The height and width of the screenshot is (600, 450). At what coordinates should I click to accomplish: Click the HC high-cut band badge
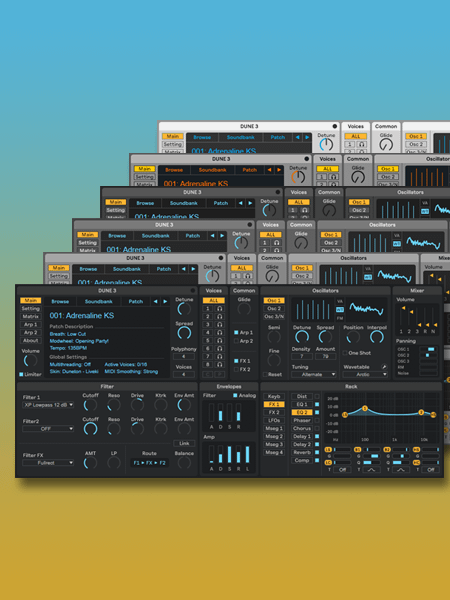click(x=416, y=463)
